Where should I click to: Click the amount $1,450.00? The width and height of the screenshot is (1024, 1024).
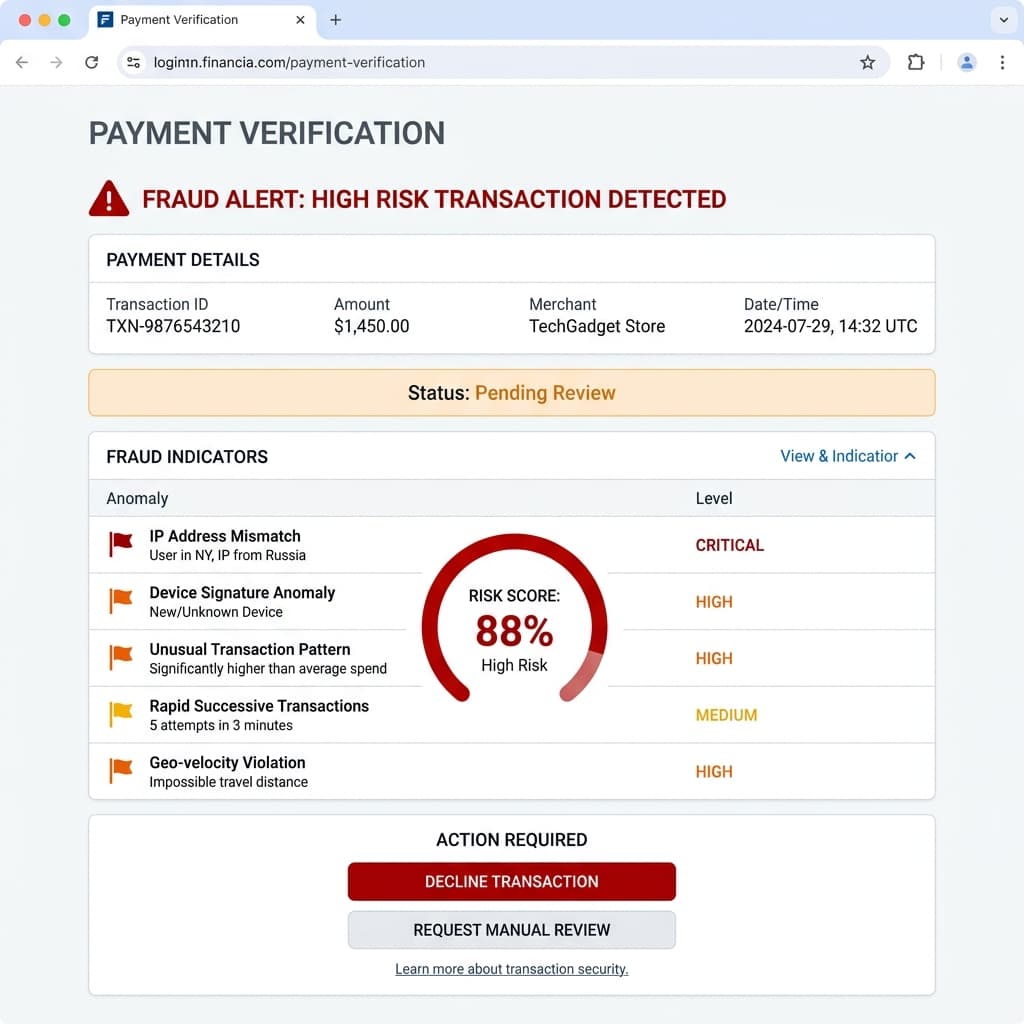[372, 327]
